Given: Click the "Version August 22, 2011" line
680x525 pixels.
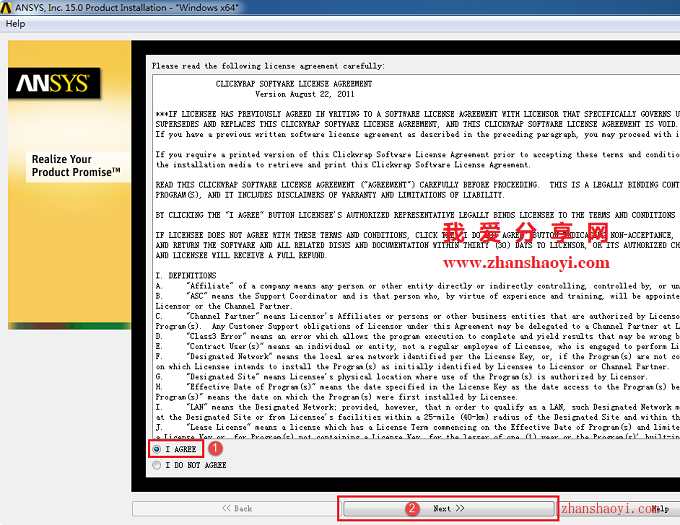Looking at the screenshot, I should [x=305, y=94].
